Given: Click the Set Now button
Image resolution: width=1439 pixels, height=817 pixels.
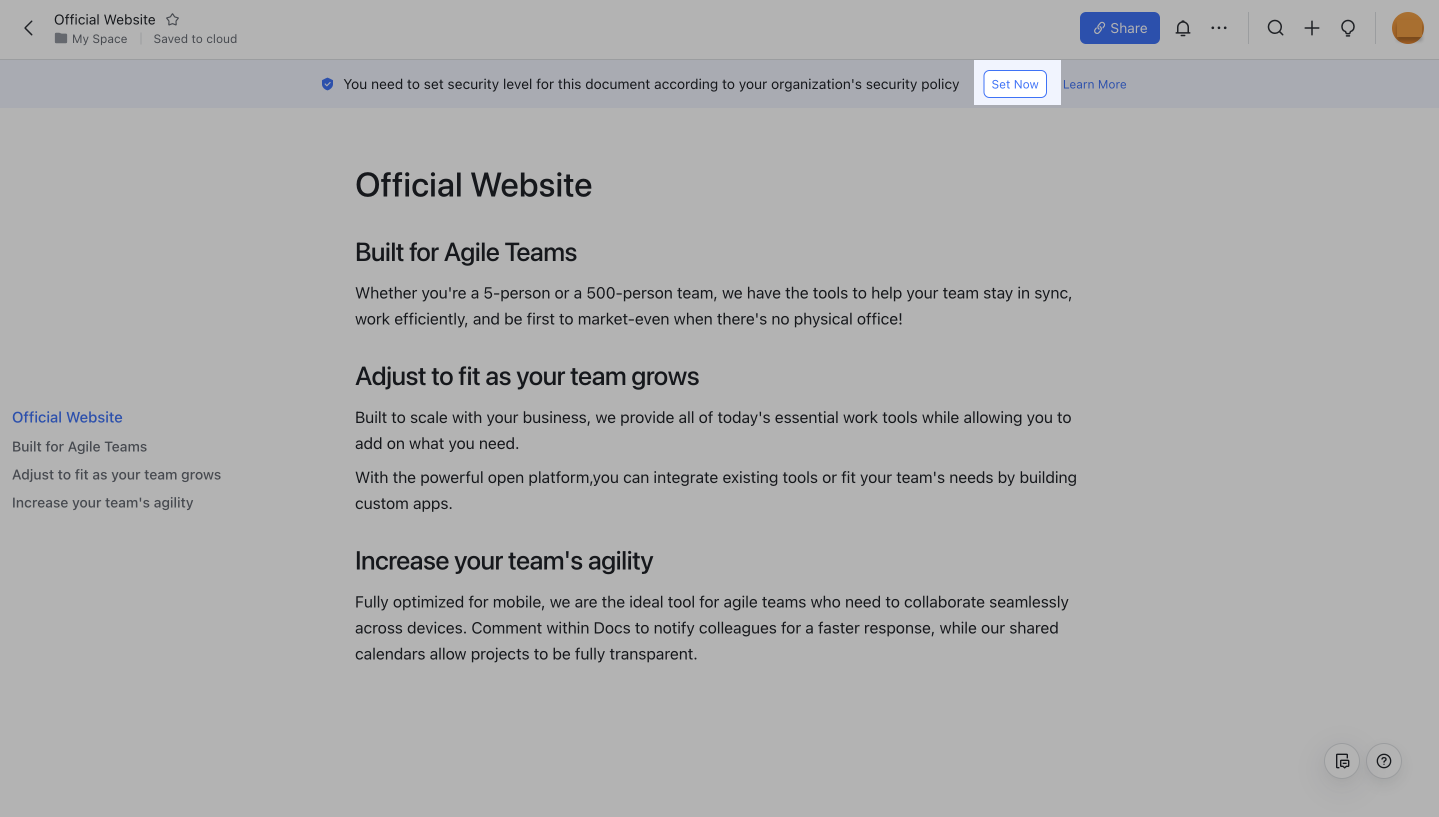Looking at the screenshot, I should click(1015, 84).
